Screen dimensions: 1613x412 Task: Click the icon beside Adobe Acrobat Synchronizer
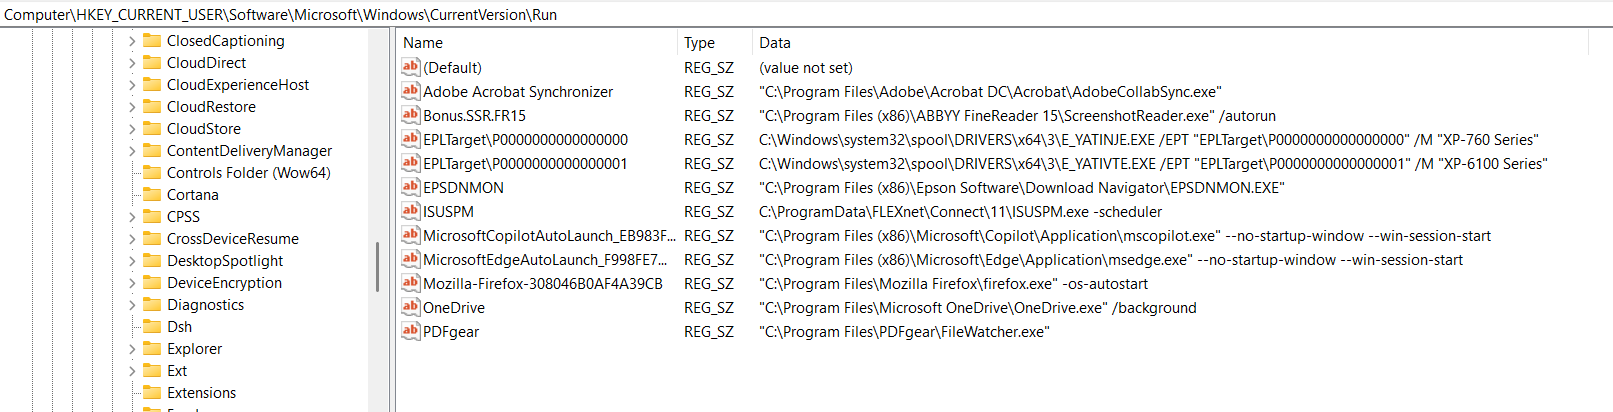(411, 91)
